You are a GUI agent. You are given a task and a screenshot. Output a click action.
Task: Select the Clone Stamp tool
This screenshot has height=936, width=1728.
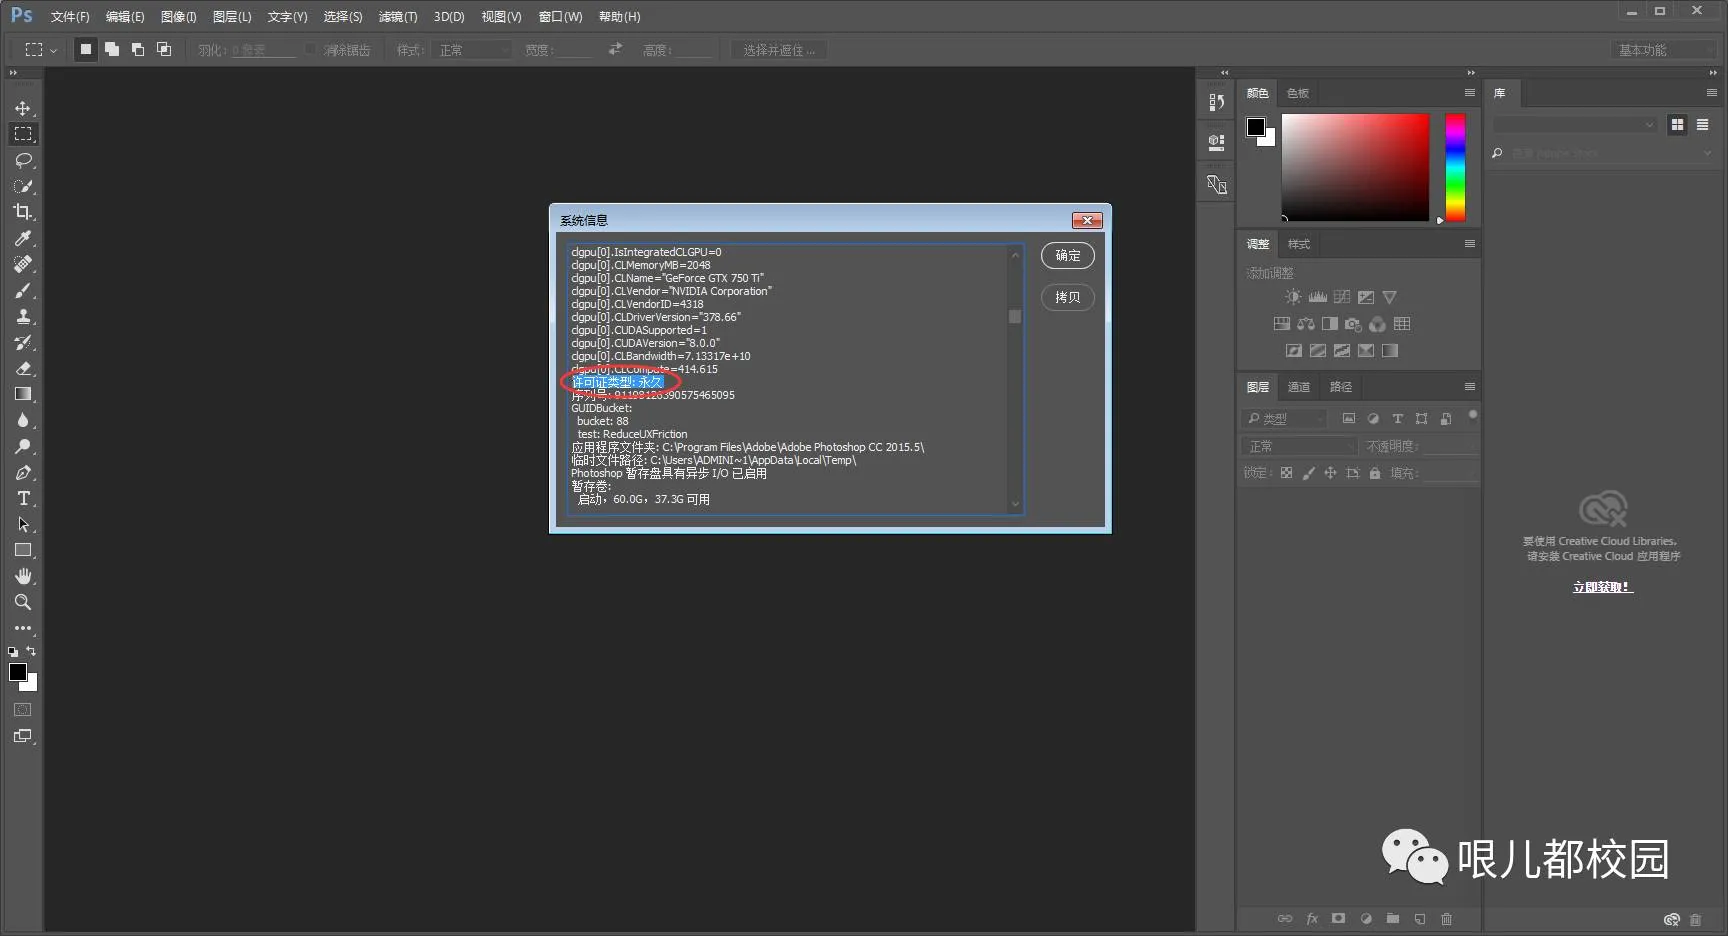[23, 316]
